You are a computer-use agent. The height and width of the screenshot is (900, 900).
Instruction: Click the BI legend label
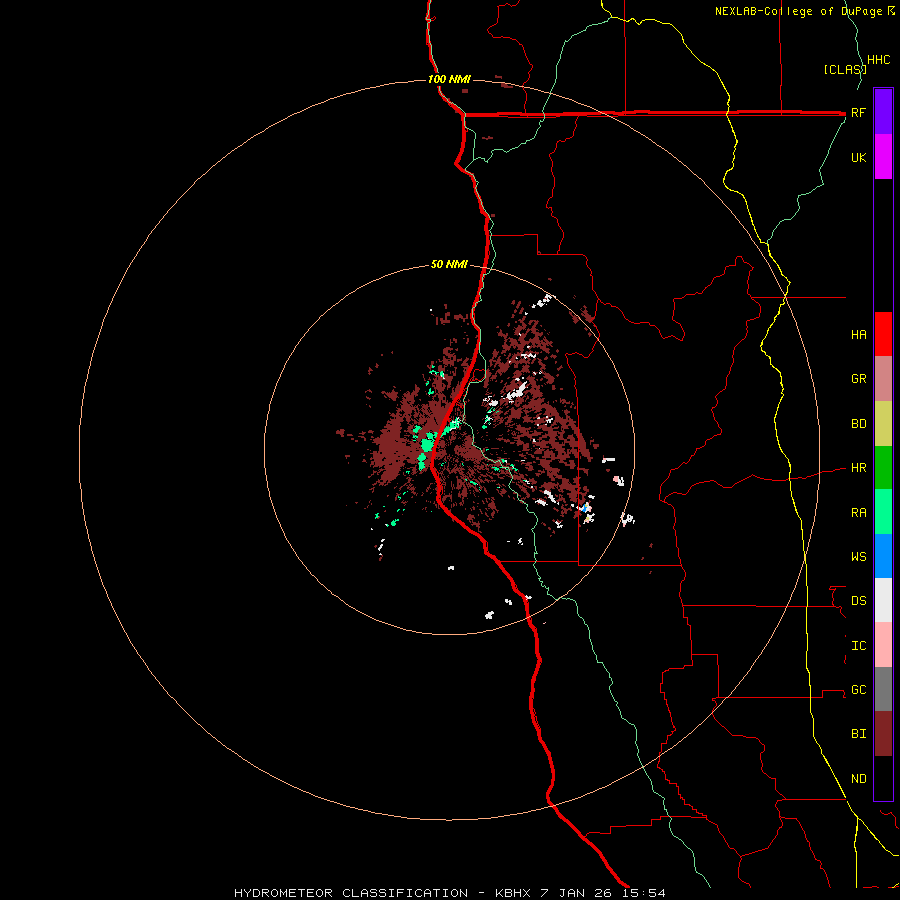859,734
